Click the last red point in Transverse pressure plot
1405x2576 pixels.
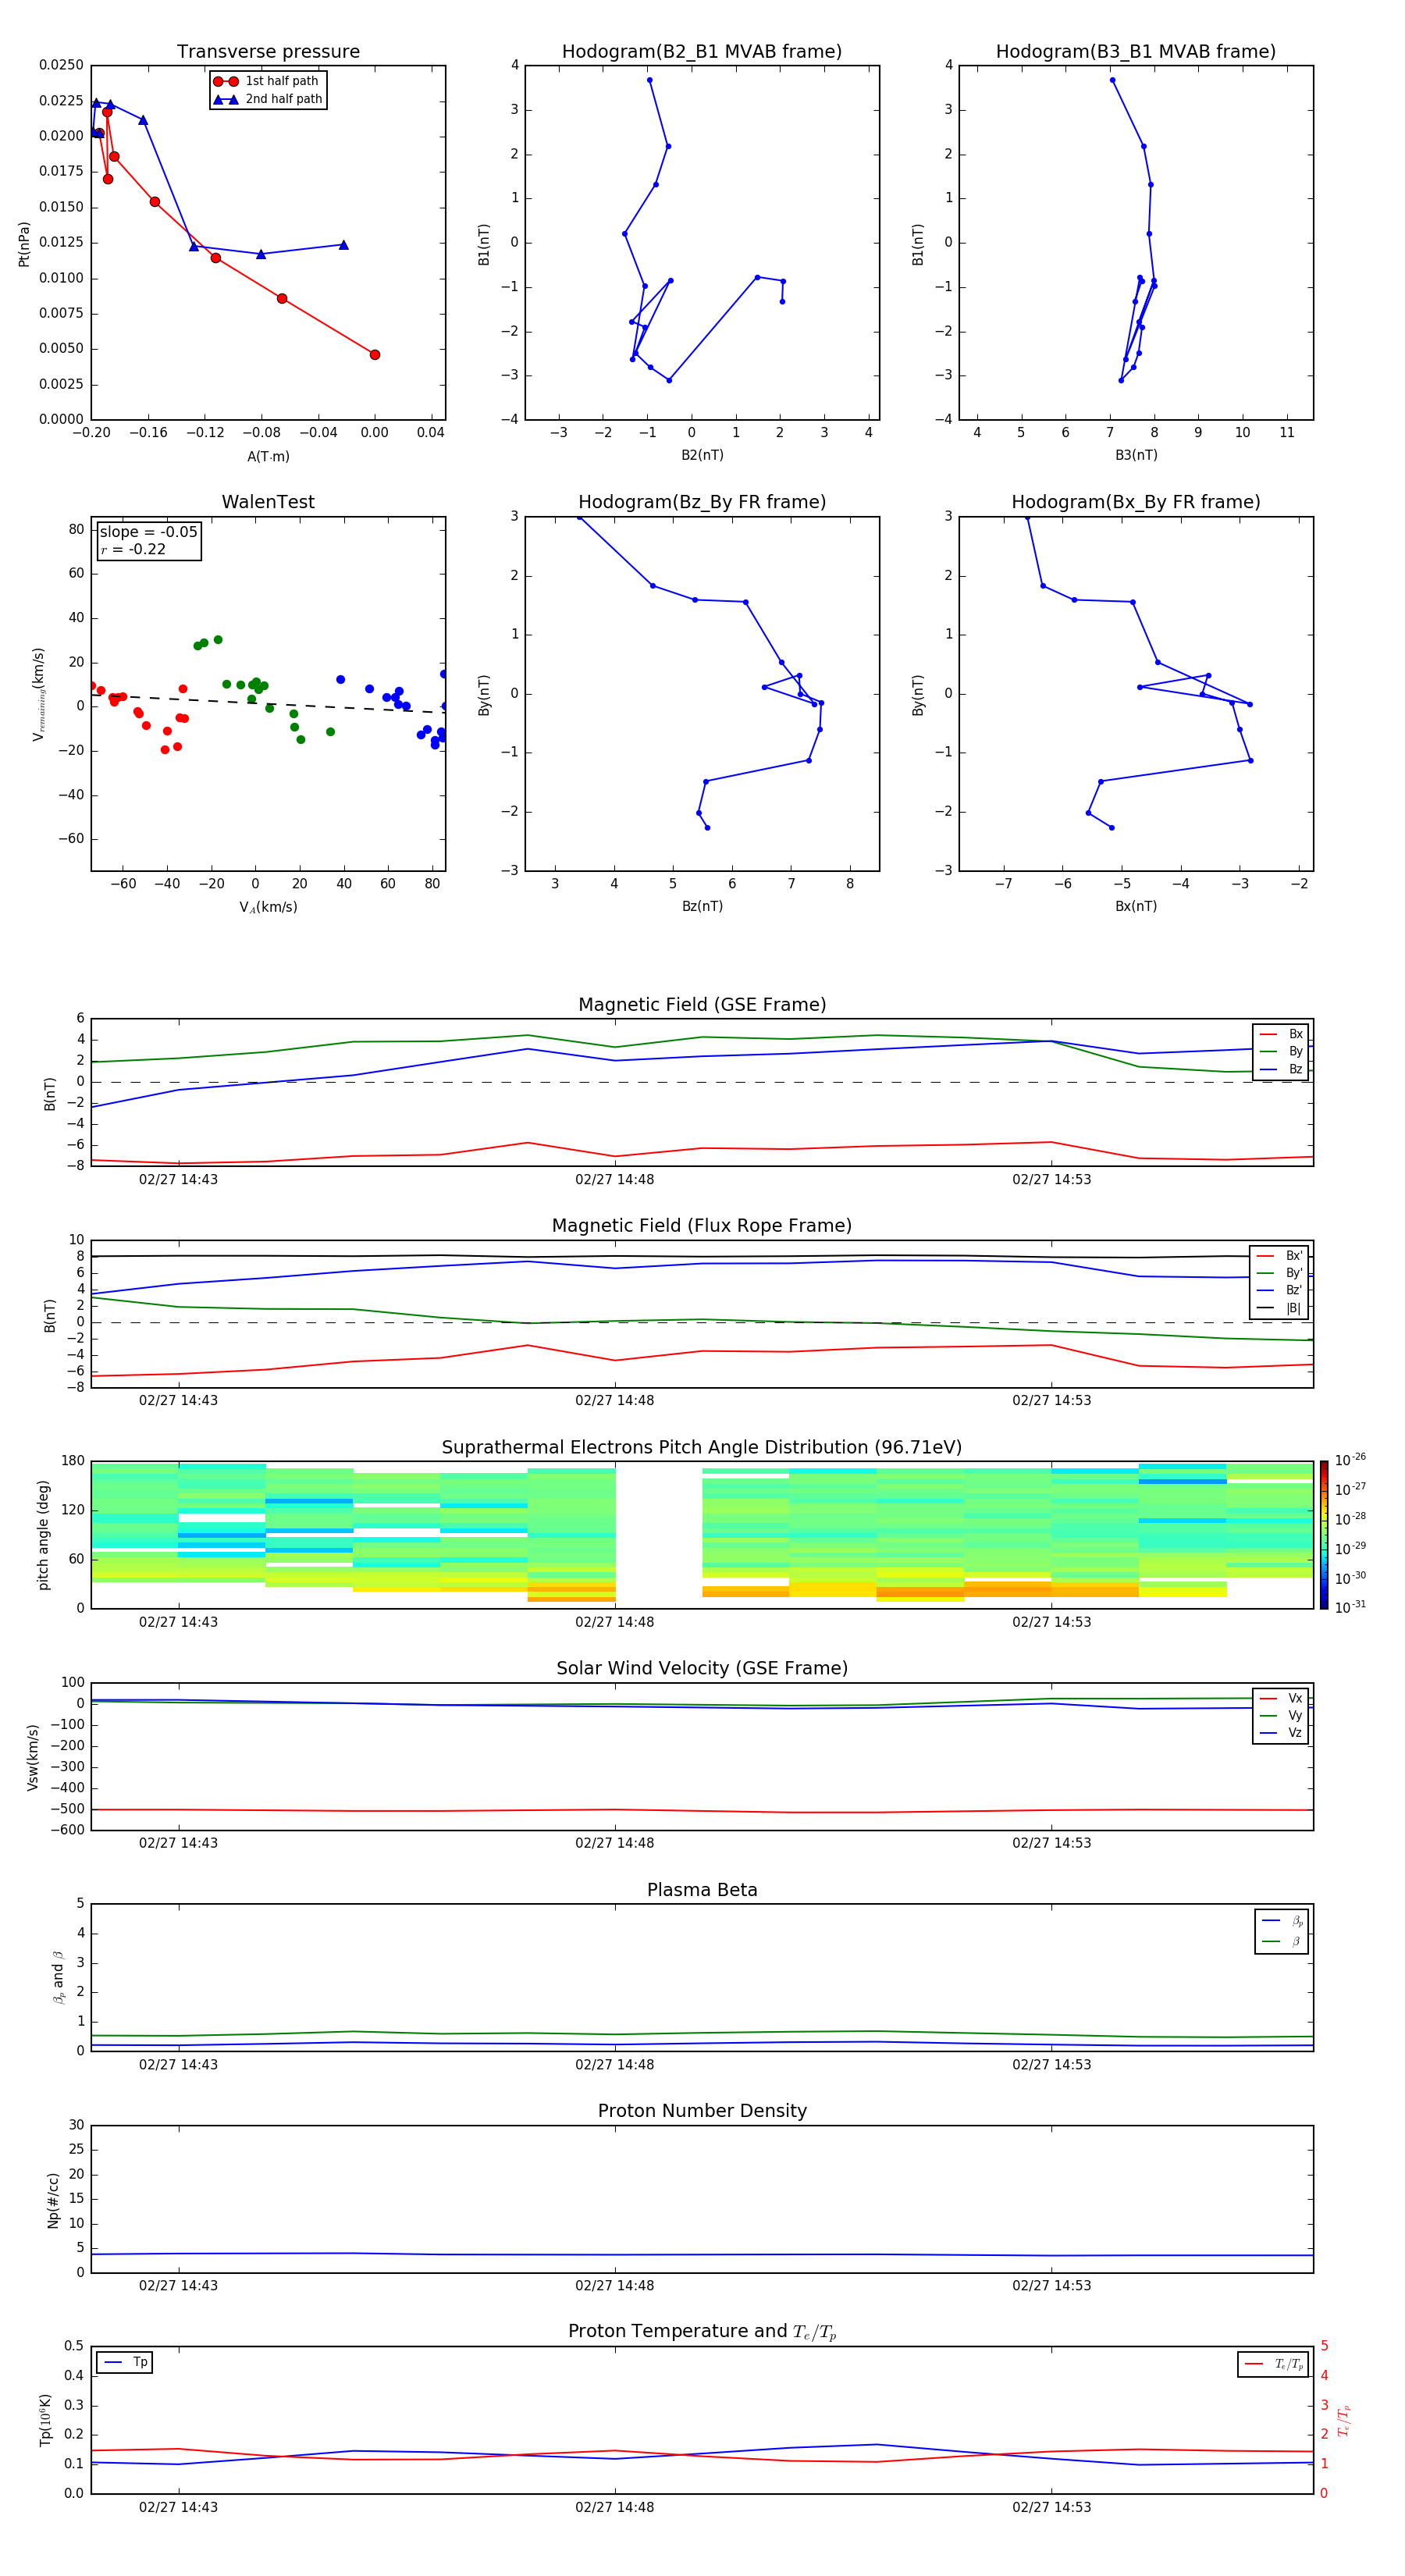375,355
